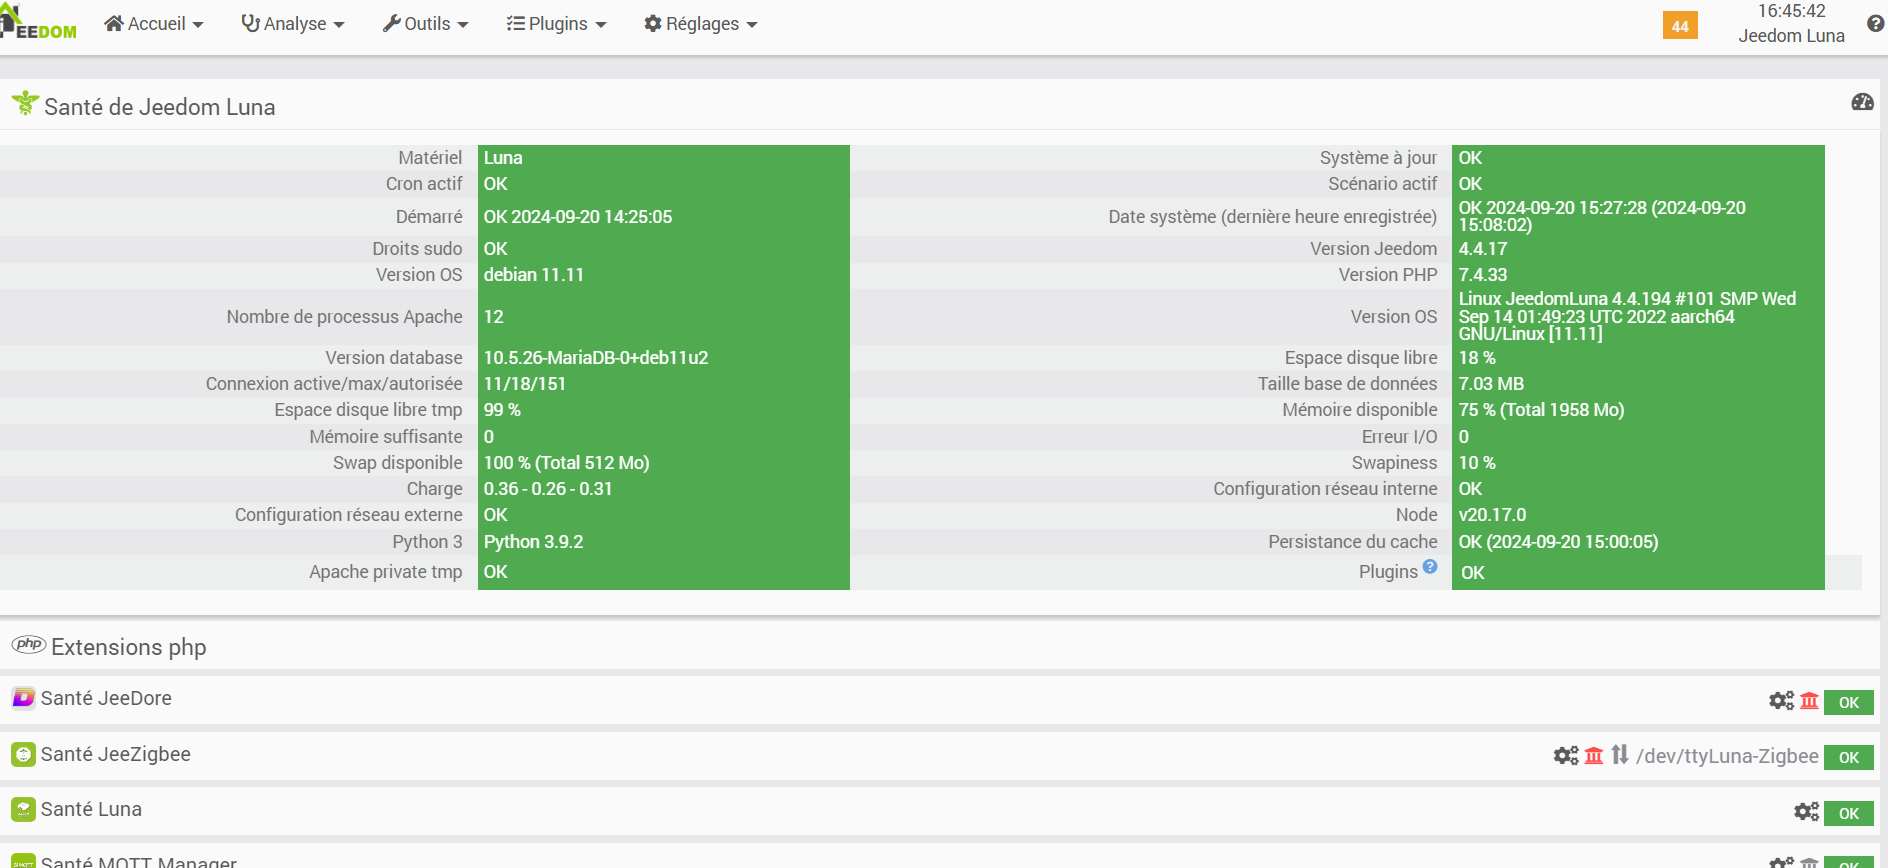Click the help question mark beside Plugins
Viewport: 1888px width, 868px height.
pos(1430,567)
